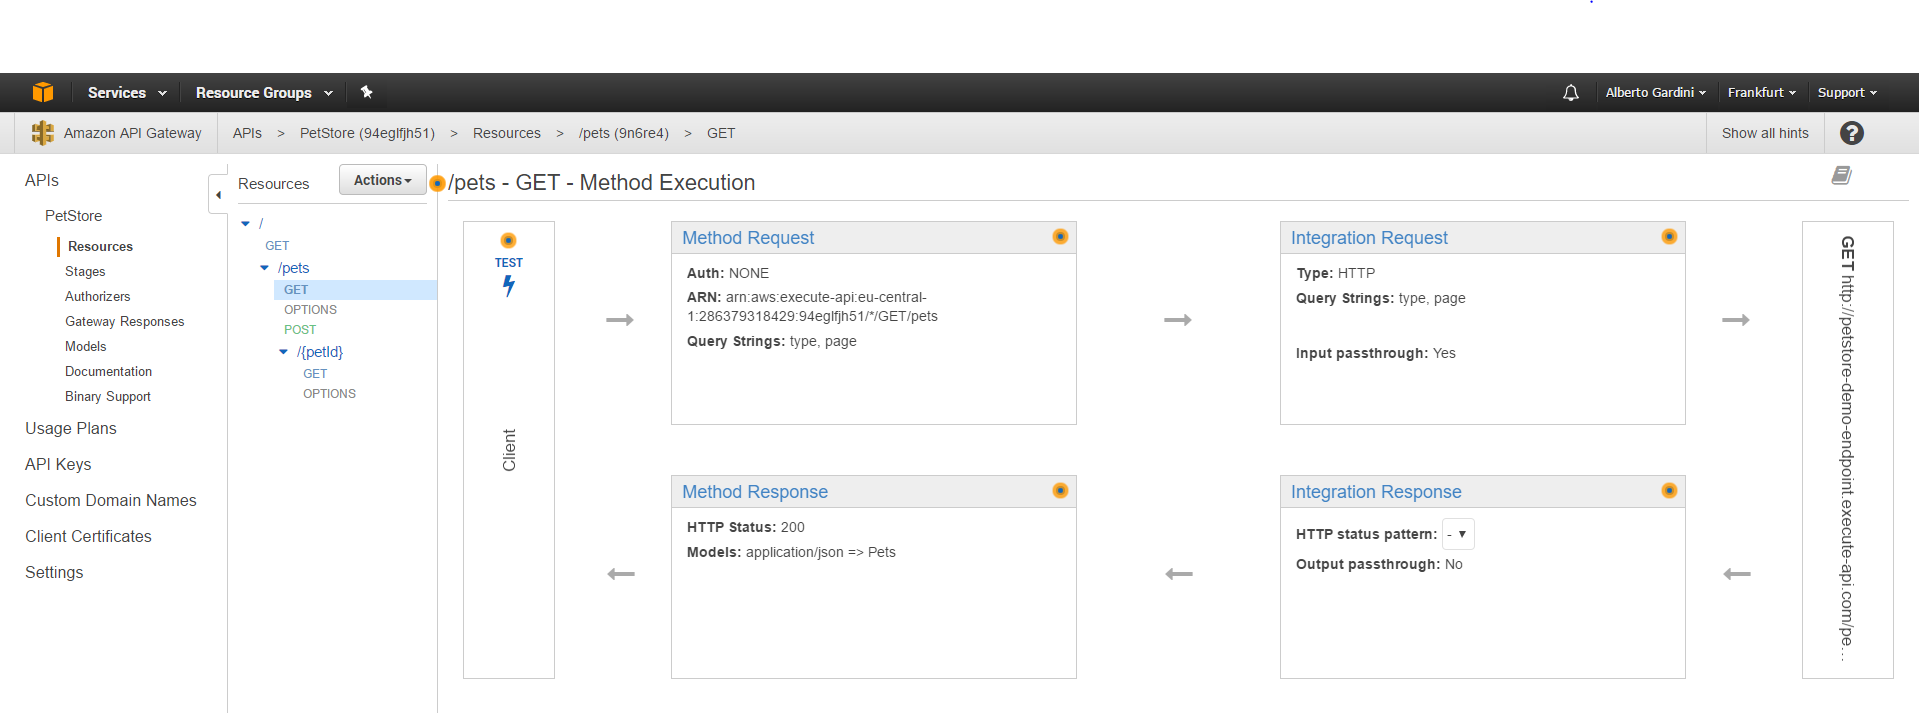Collapse the /{petId} resource tree node

click(x=284, y=352)
